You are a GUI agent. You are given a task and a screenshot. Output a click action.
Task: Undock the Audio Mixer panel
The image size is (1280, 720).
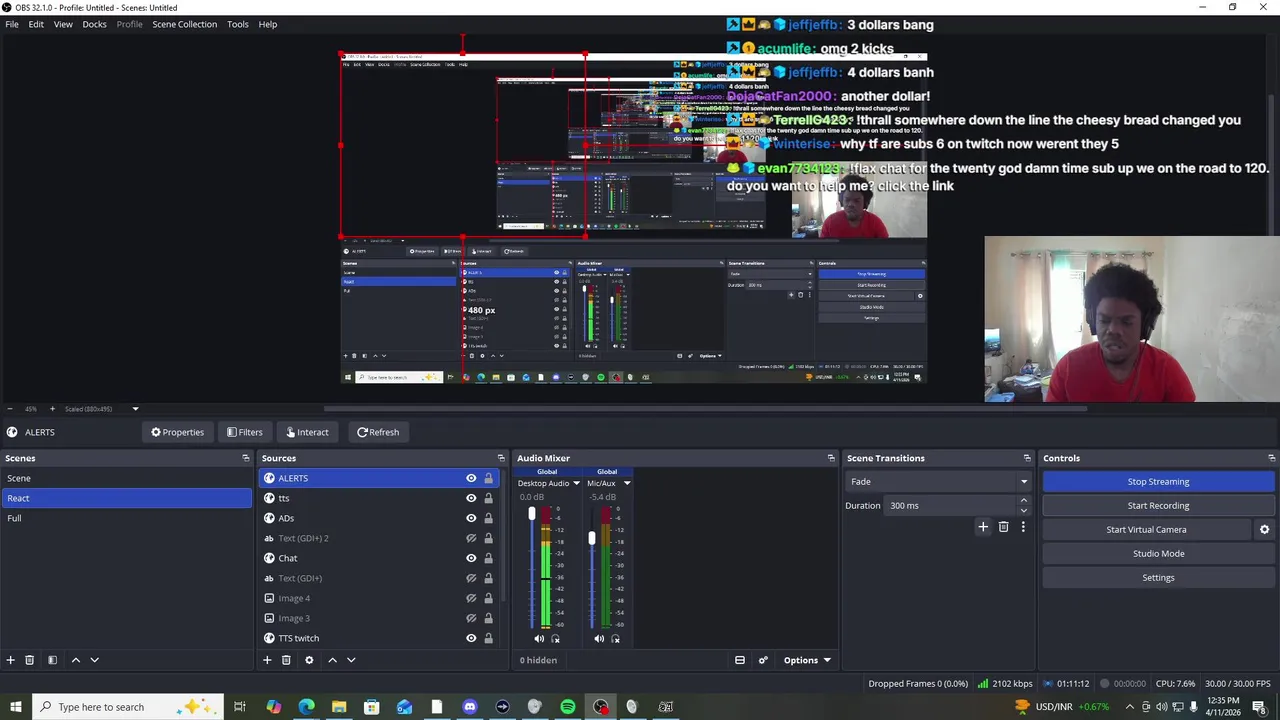tap(831, 458)
